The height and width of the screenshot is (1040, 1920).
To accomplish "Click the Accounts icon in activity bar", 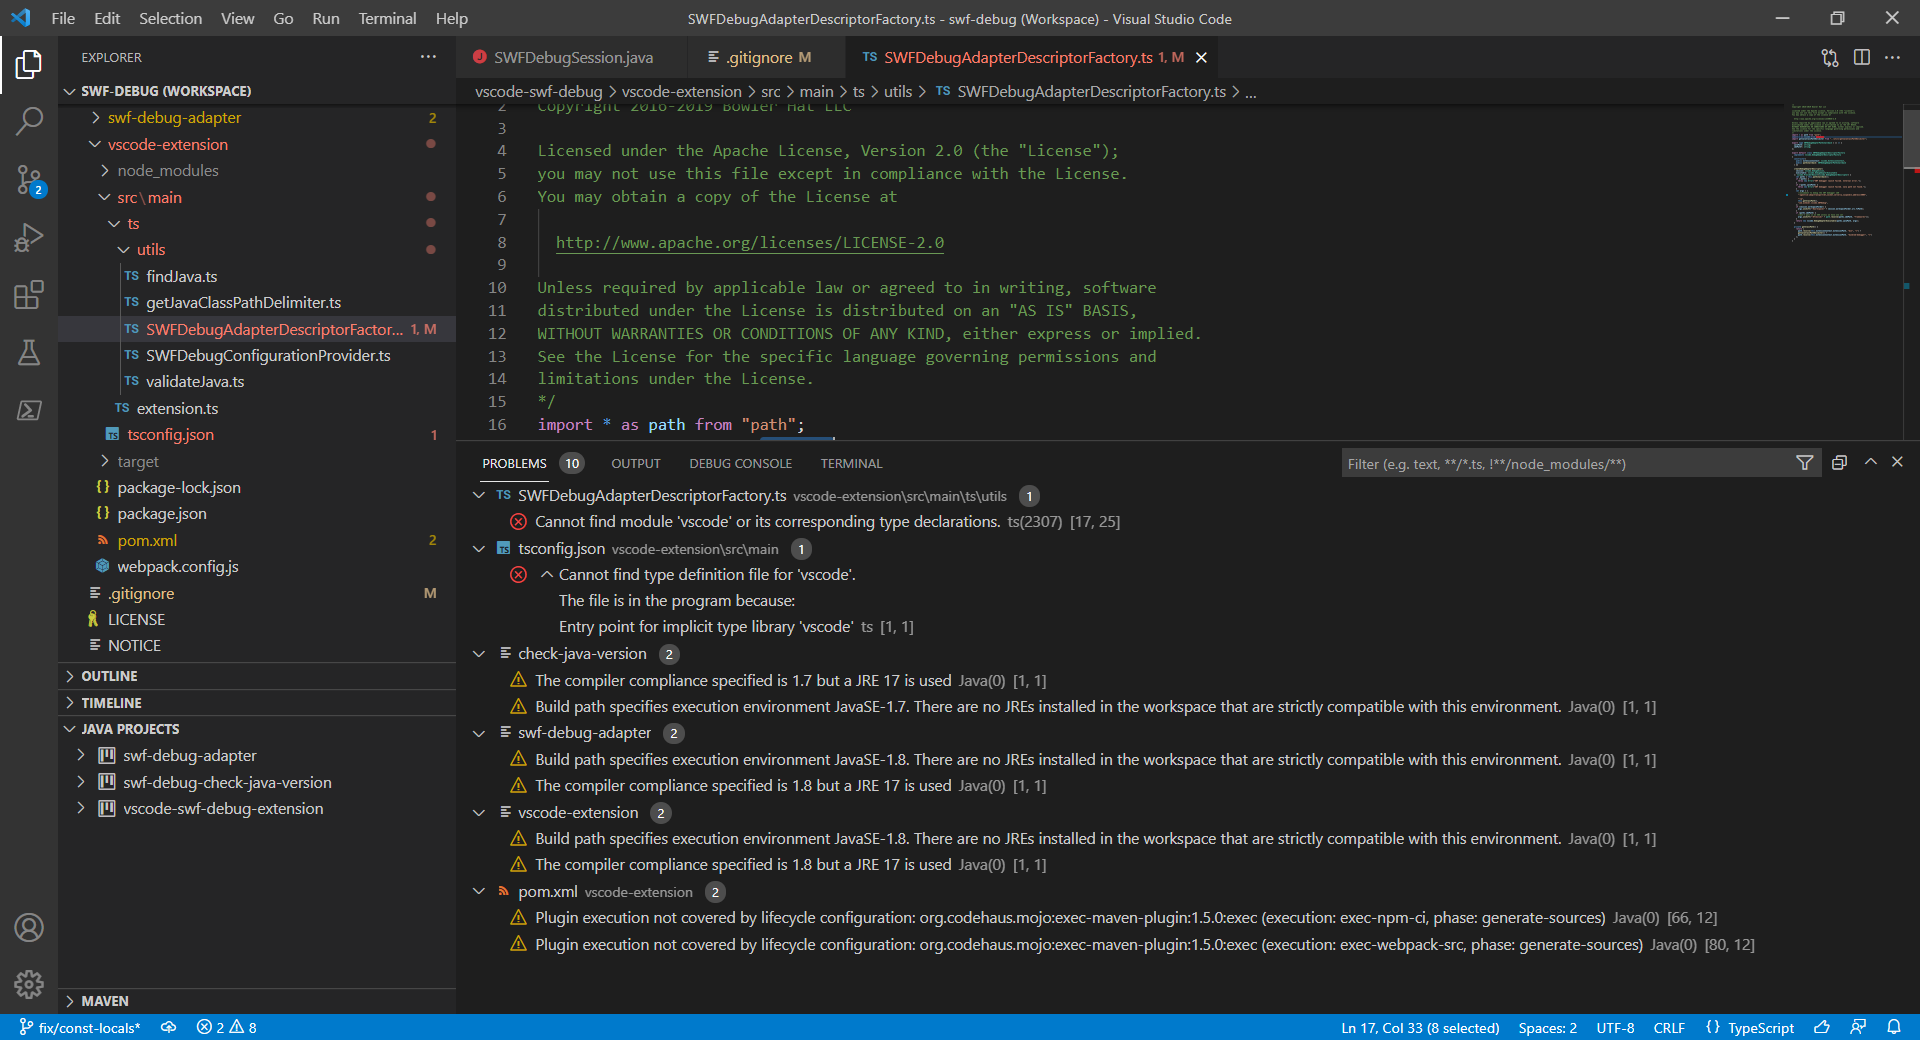I will pos(29,928).
